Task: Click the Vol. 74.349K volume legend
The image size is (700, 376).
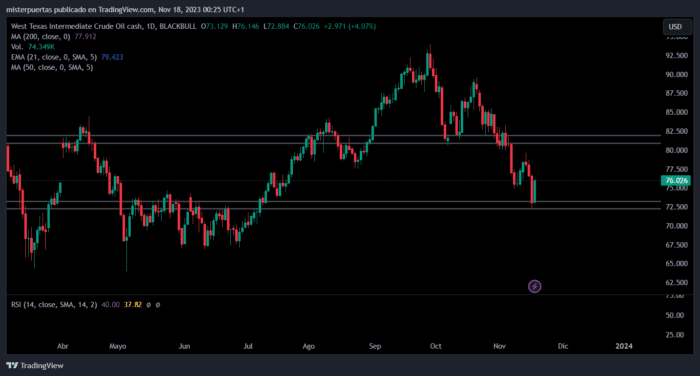Action: pyautogui.click(x=33, y=47)
